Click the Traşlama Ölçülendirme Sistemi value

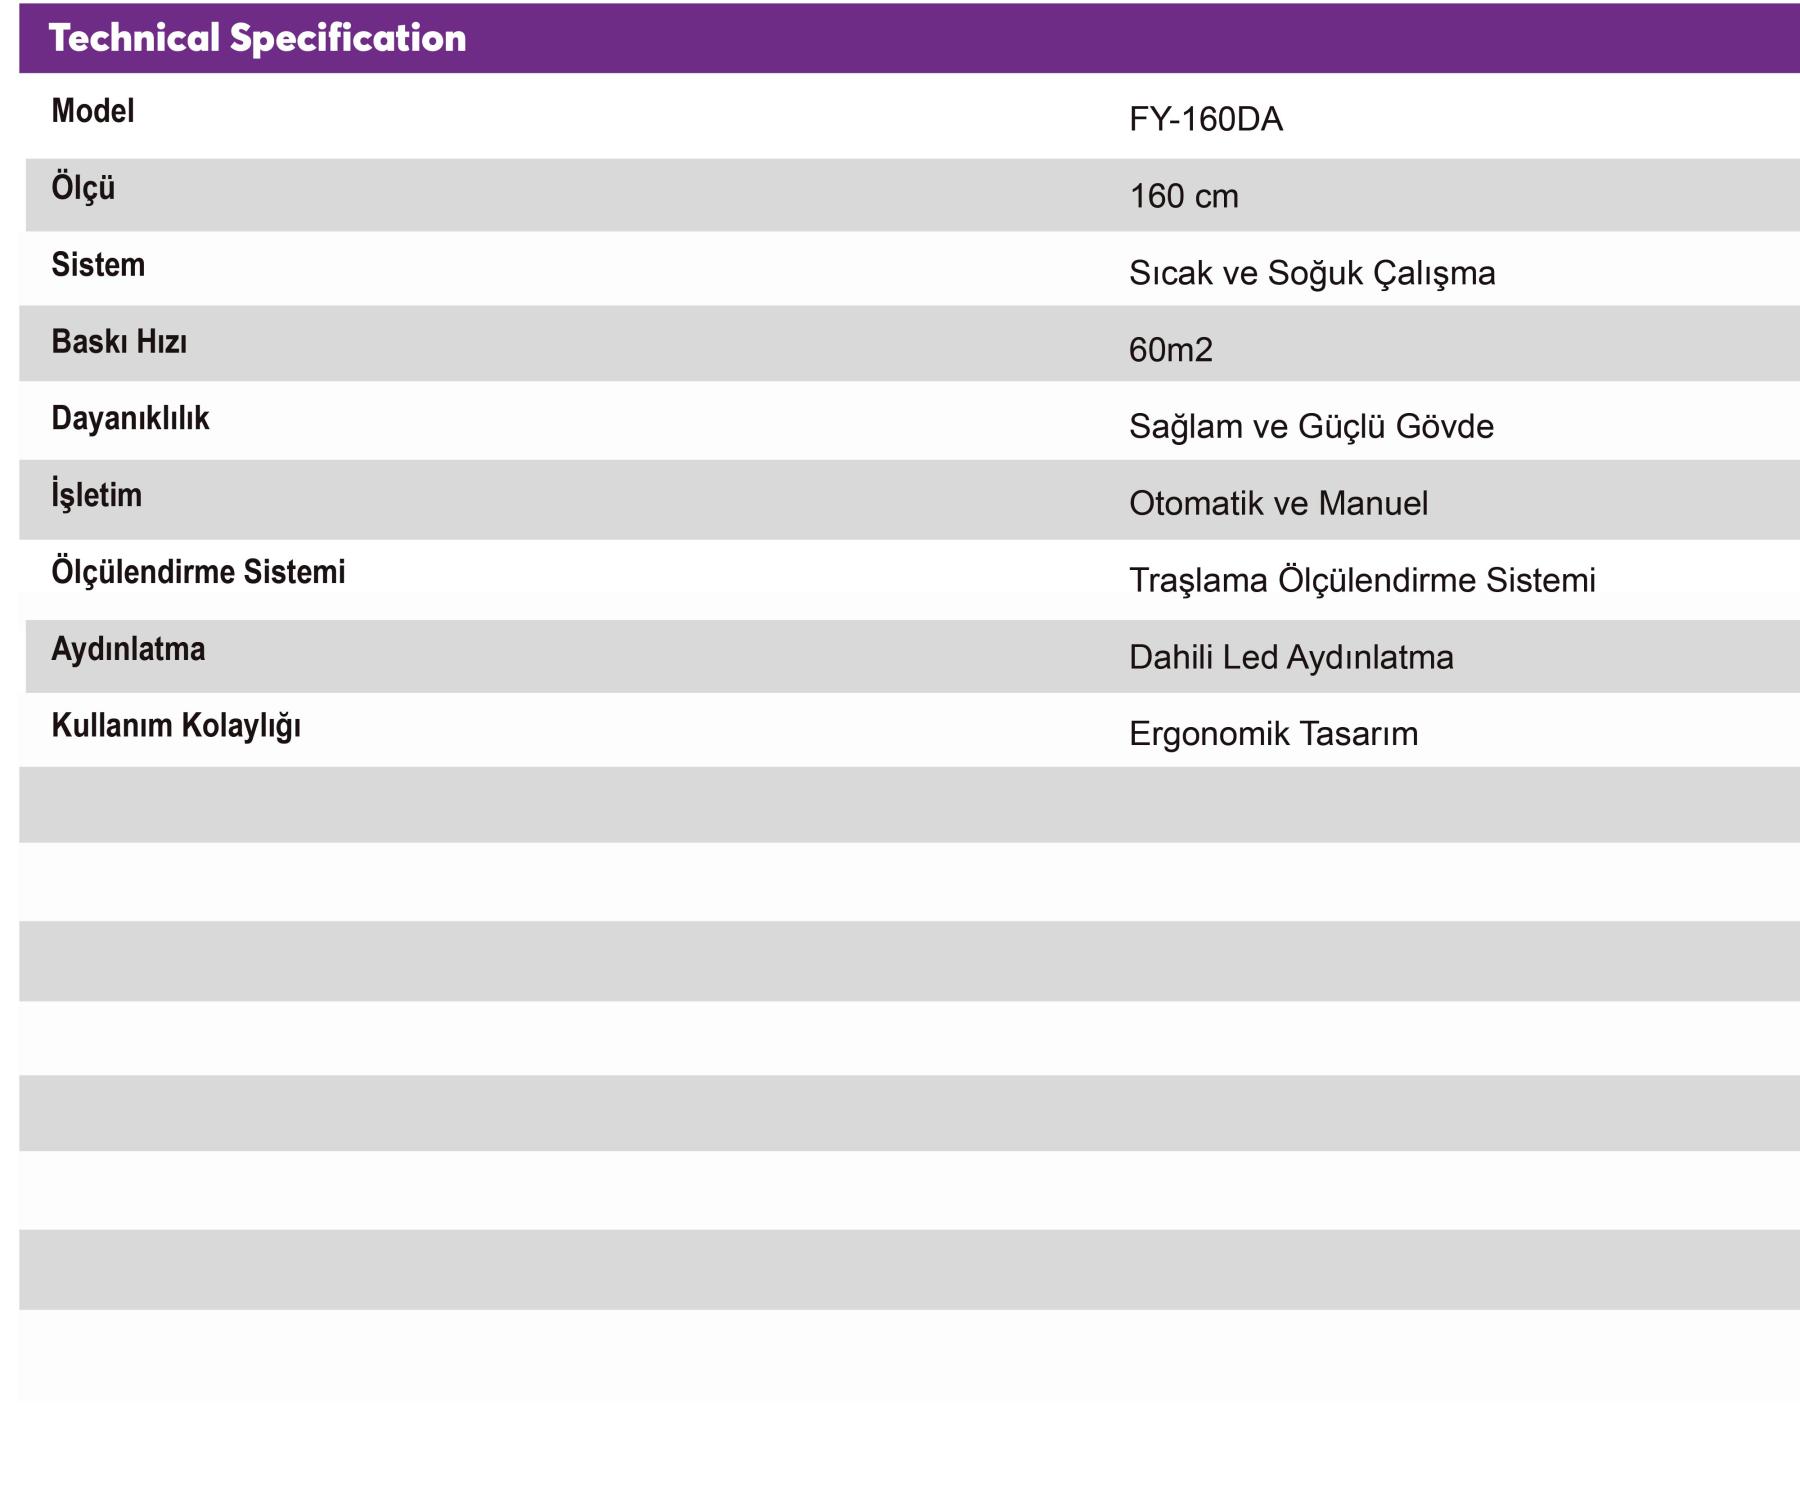click(1361, 580)
